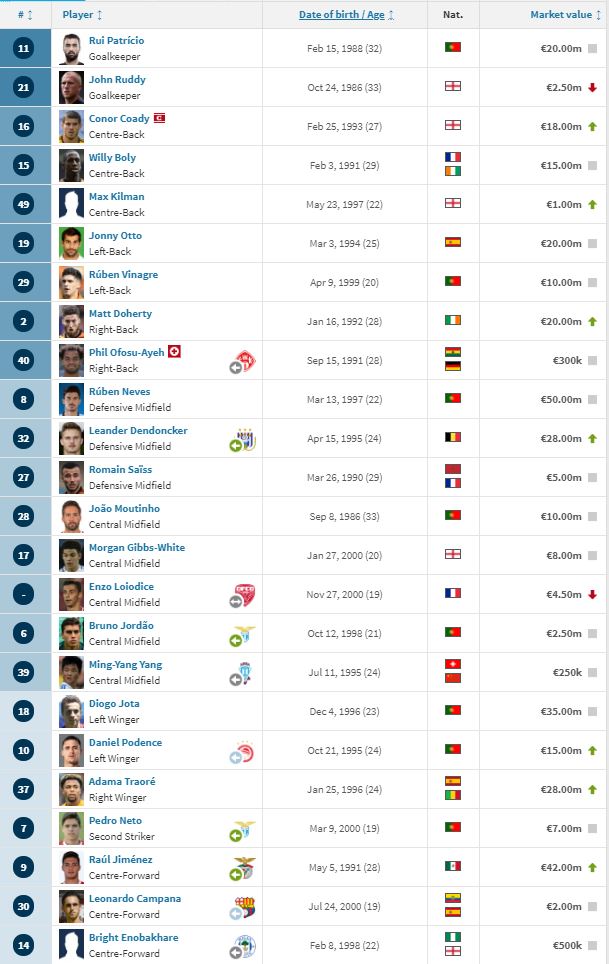Sort table by the # column
The image size is (609, 964).
pos(25,15)
